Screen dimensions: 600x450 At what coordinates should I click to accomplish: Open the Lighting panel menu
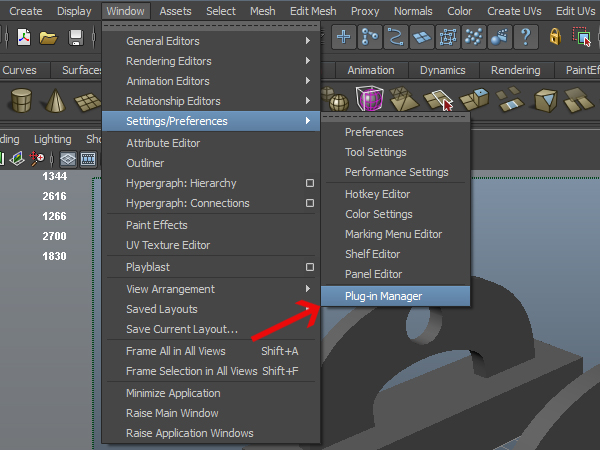click(x=53, y=139)
